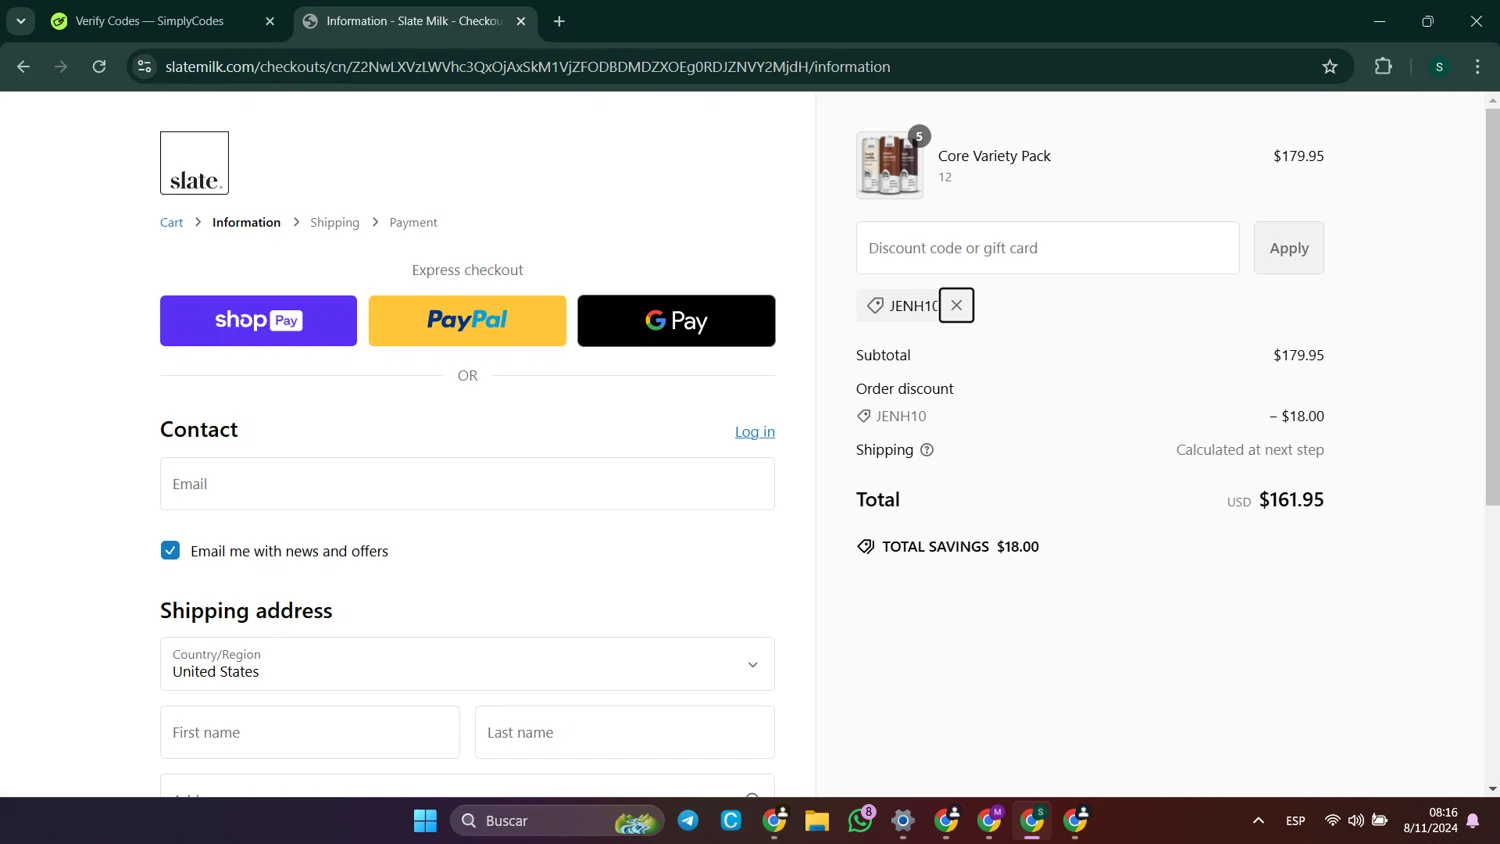
Task: Select the Information - Slate Milk checkout tab
Action: click(x=415, y=21)
